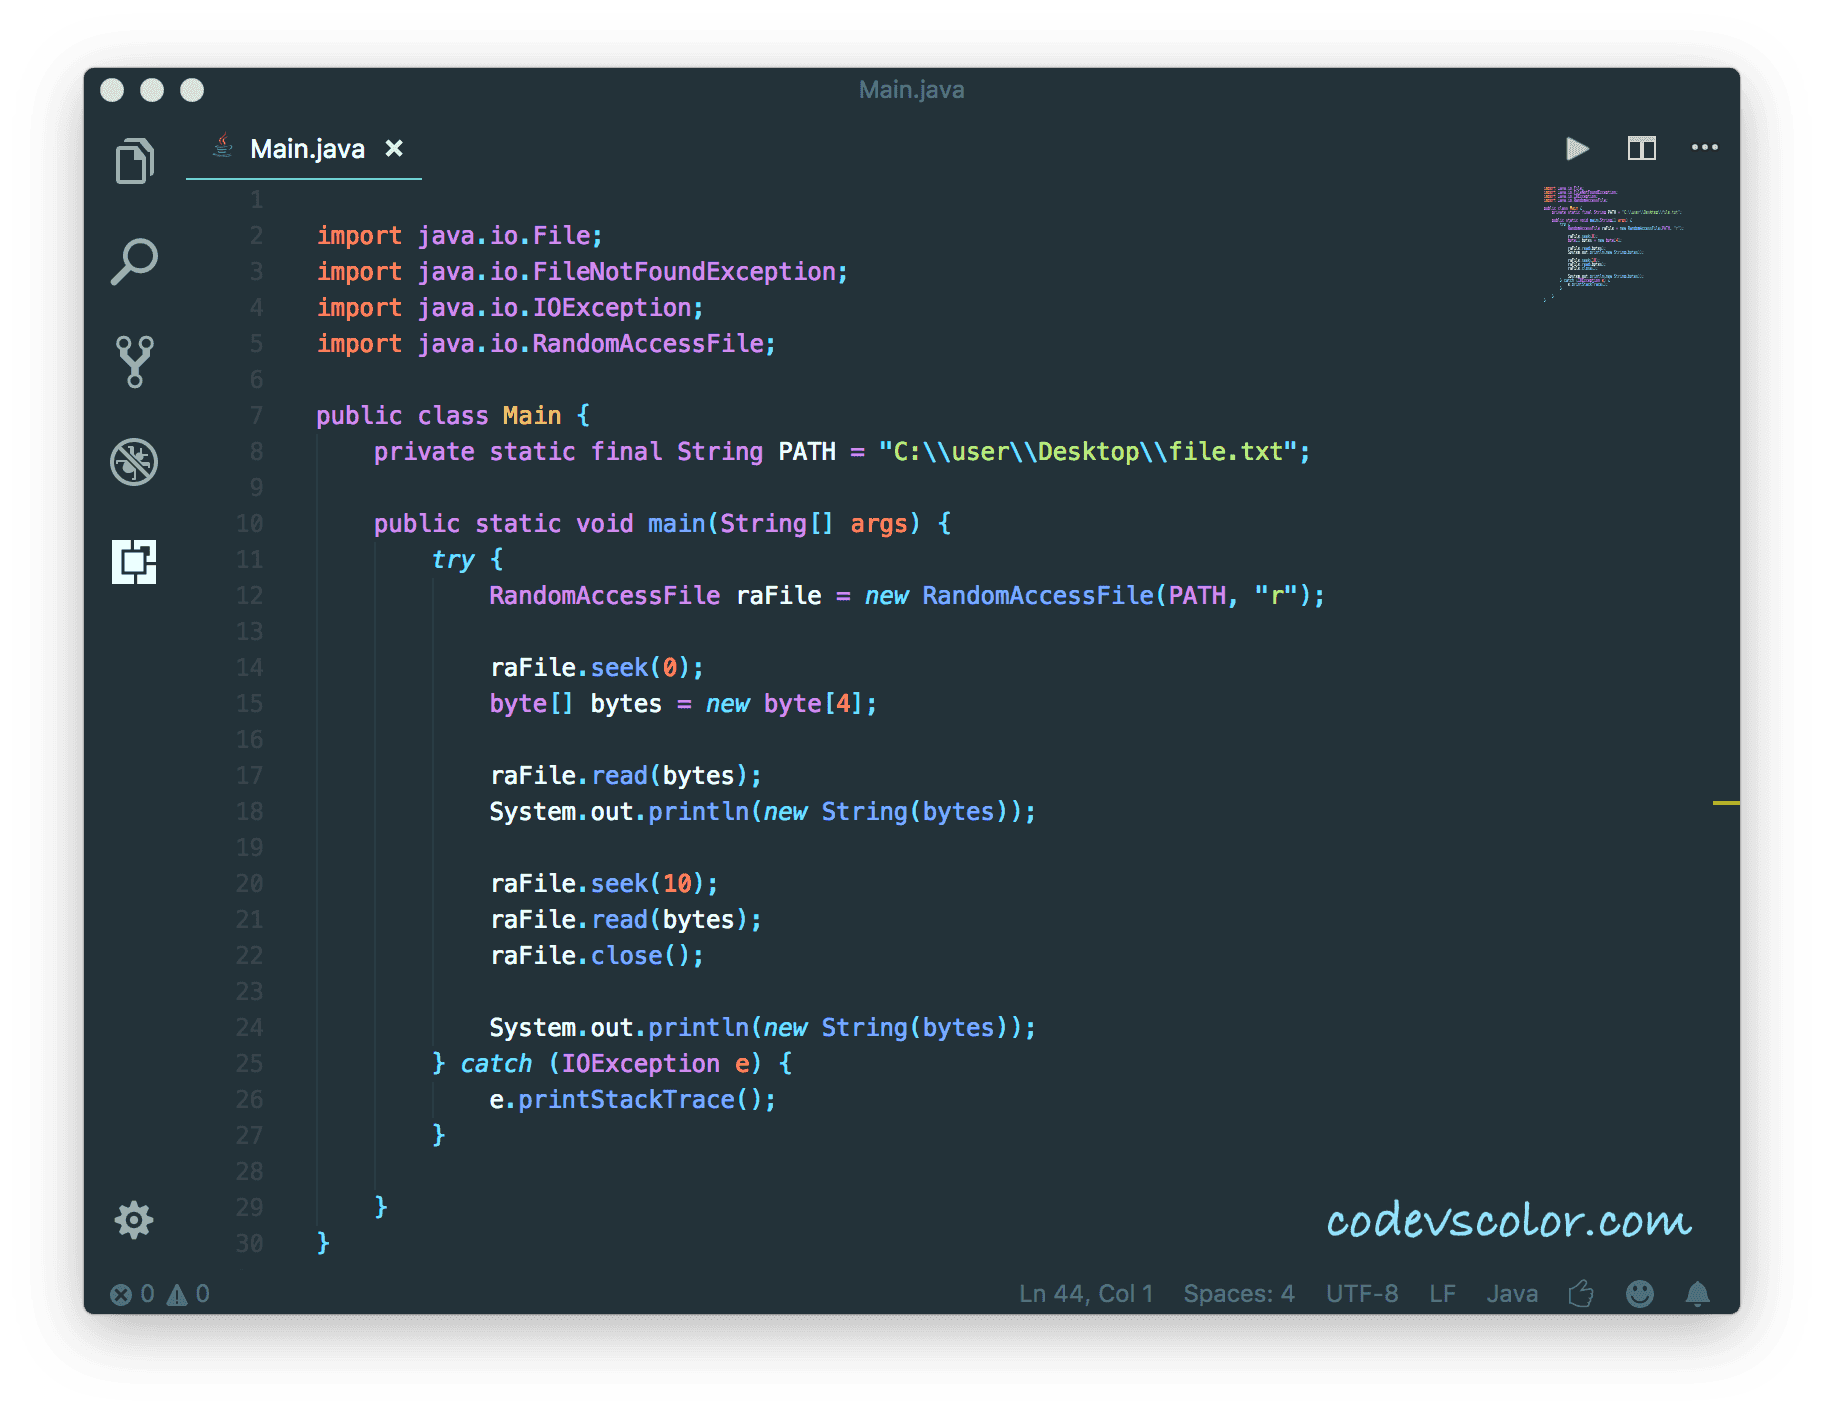Click 'e.printStackTrace();' statement

click(633, 1100)
